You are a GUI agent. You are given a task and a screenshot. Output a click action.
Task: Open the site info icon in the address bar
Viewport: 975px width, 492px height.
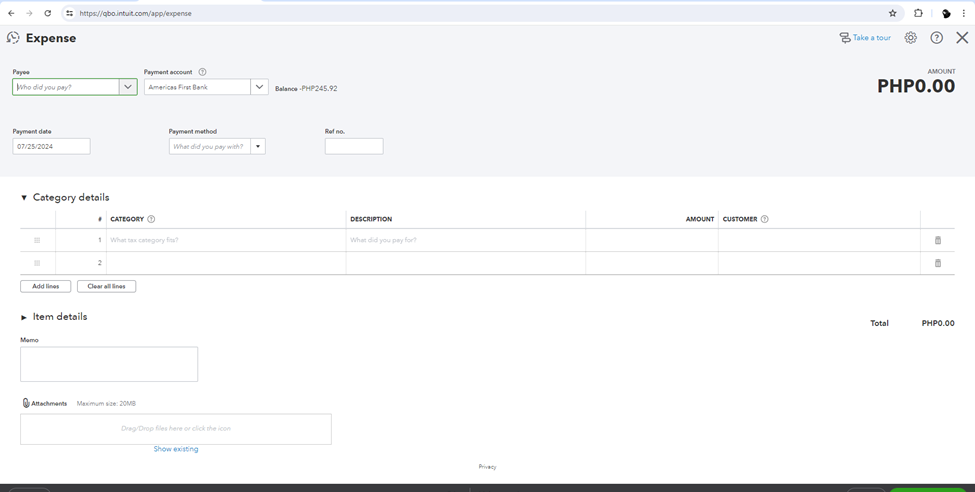(70, 13)
